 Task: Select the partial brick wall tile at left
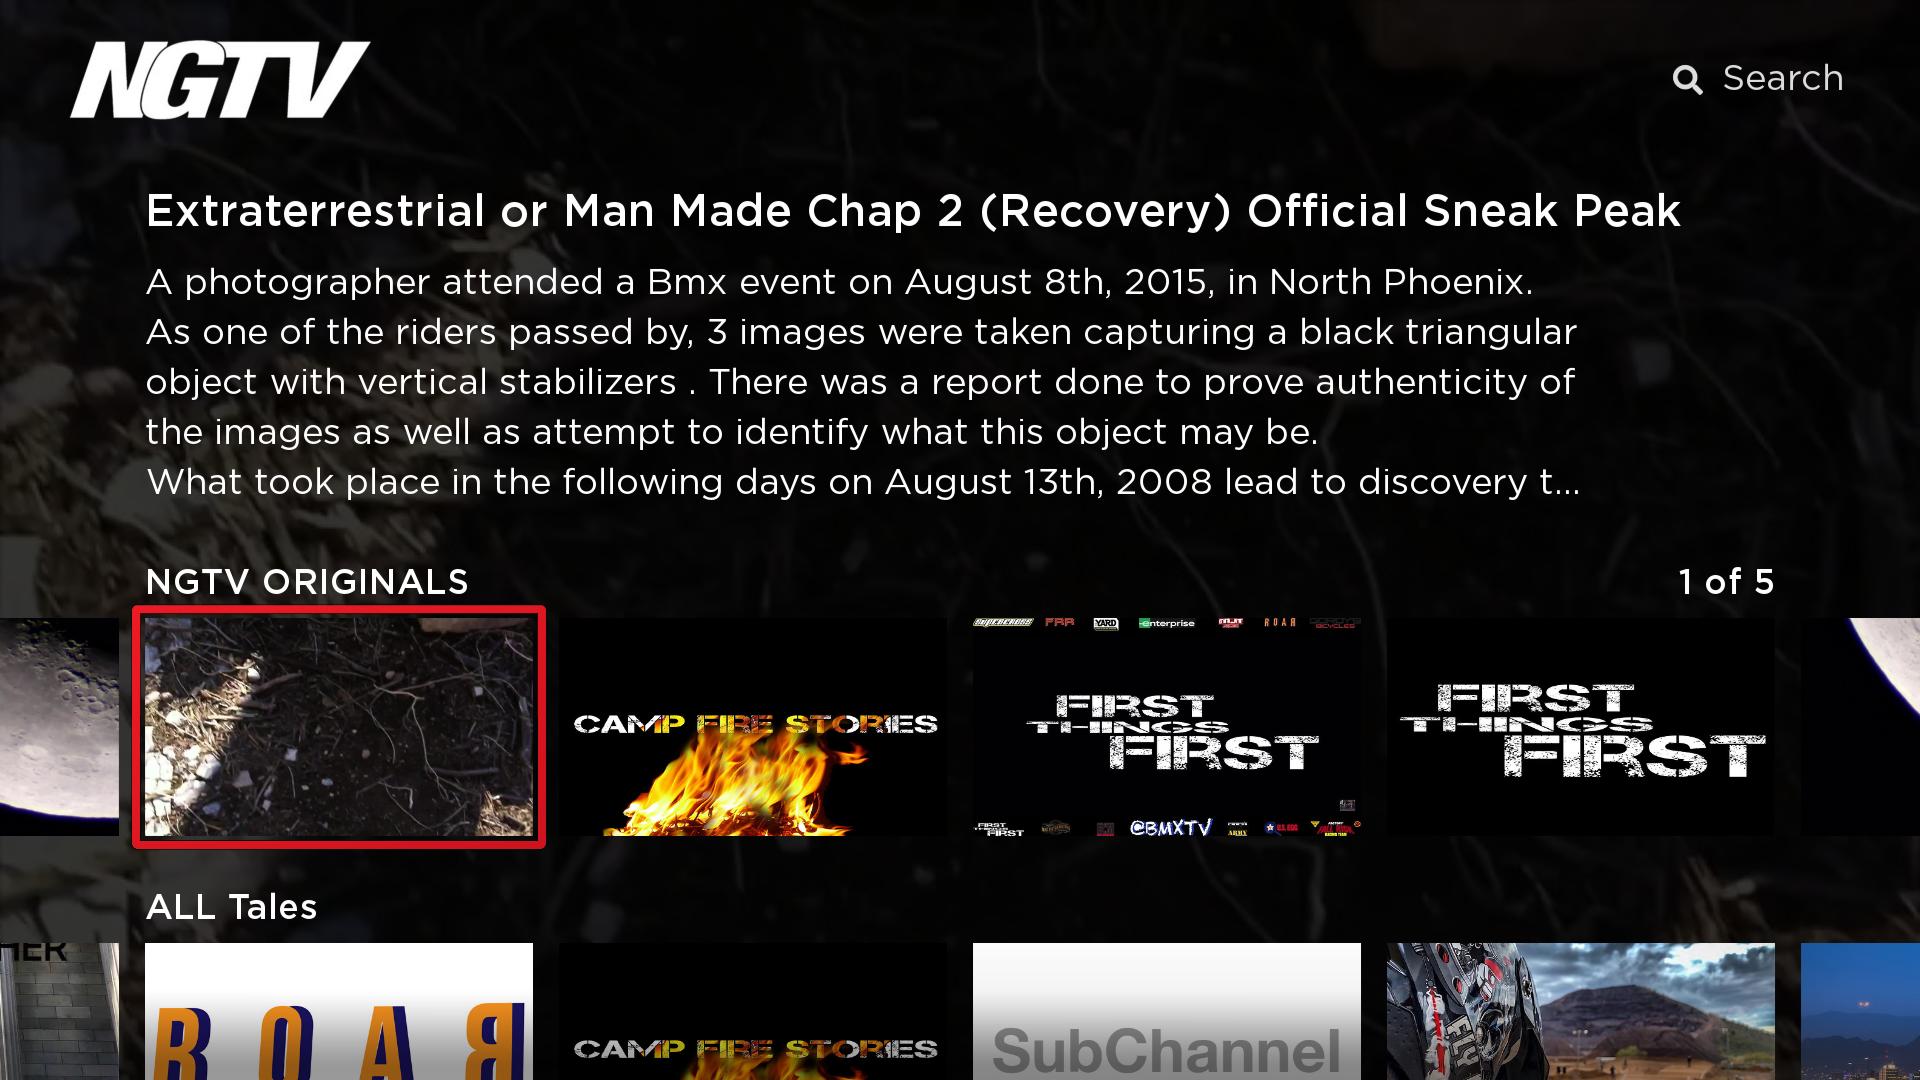(59, 1011)
